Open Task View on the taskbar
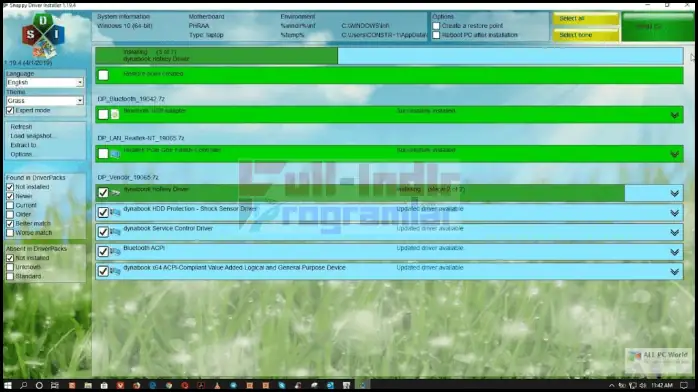The width and height of the screenshot is (698, 392). pyautogui.click(x=55, y=385)
